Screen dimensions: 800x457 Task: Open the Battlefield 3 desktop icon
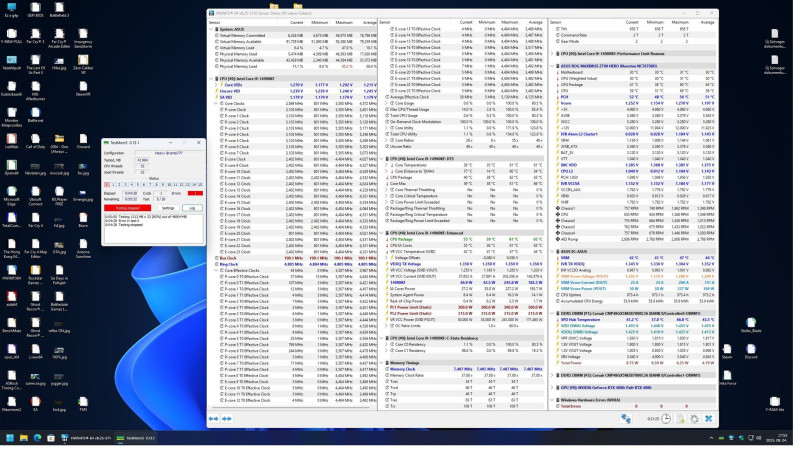click(59, 9)
